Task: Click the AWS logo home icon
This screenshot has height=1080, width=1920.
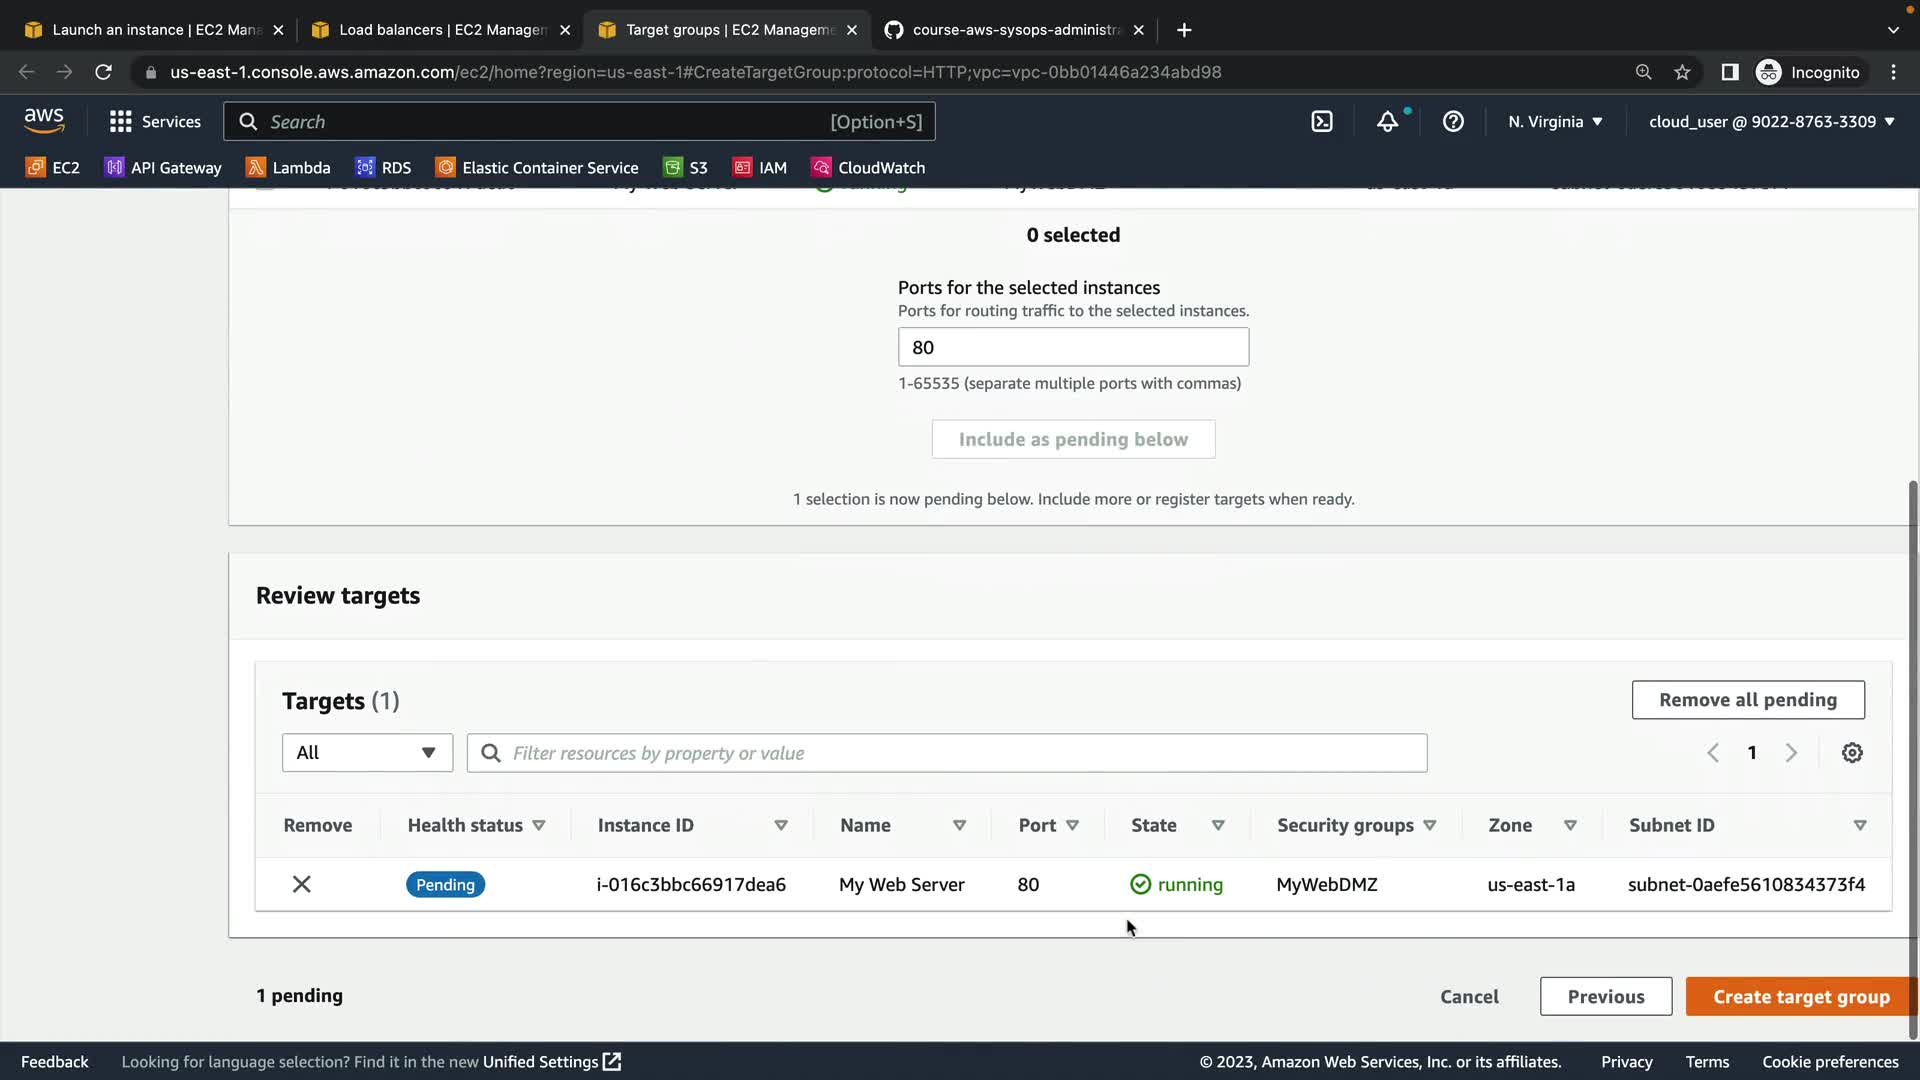Action: point(44,120)
